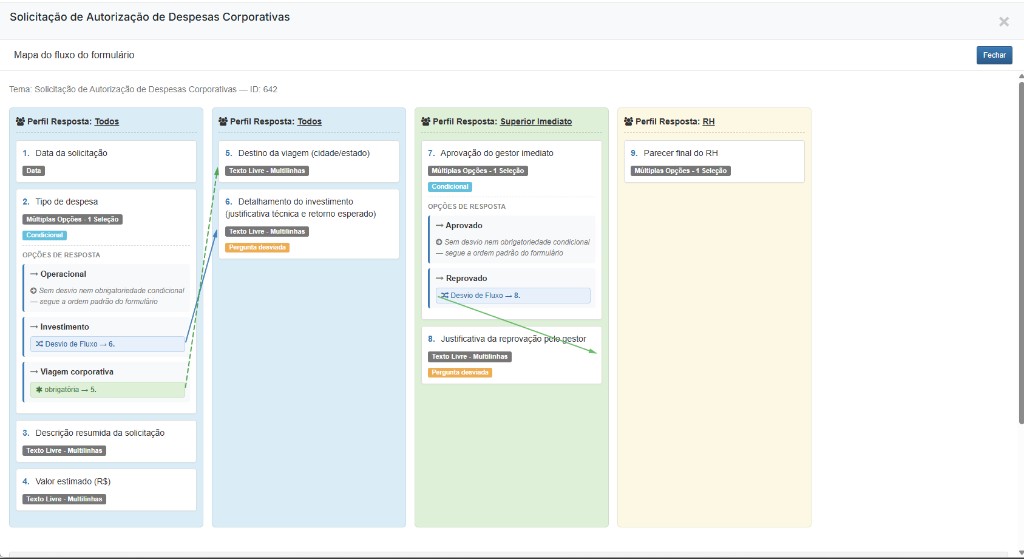Click the Desvio de Fluxo → 6. box
The height and width of the screenshot is (559, 1024).
click(x=108, y=343)
